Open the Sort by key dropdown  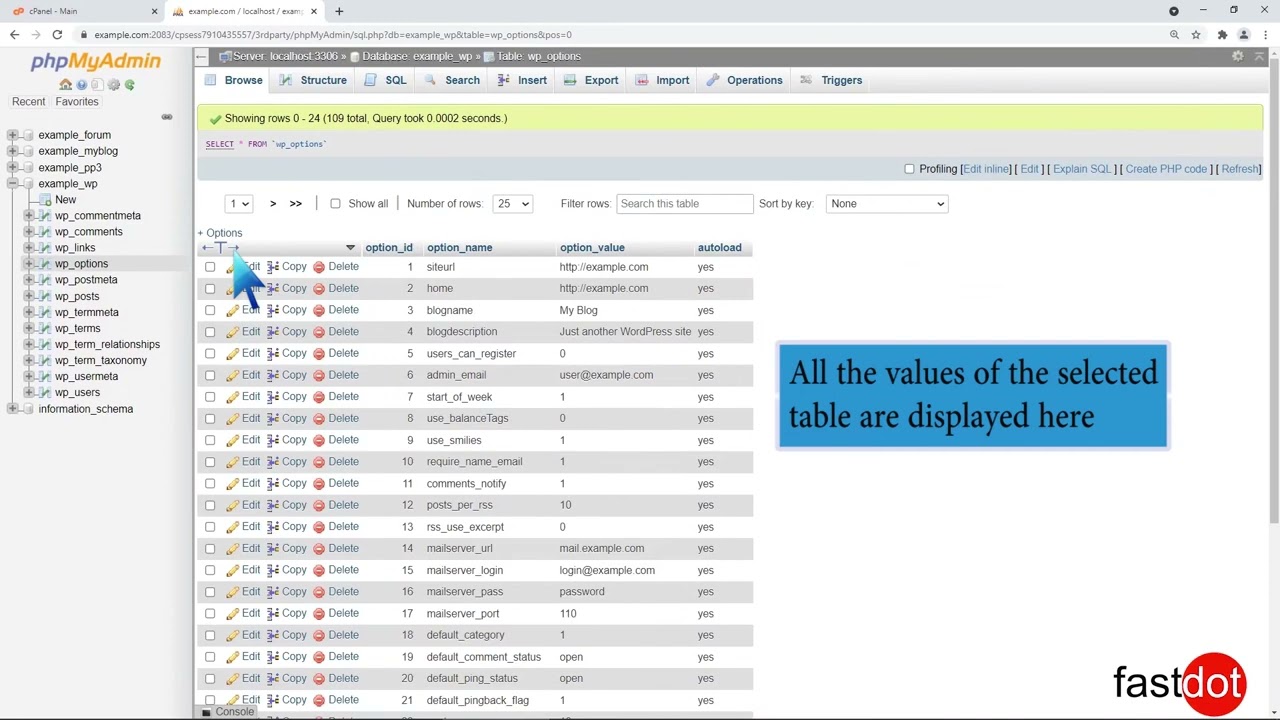[887, 204]
